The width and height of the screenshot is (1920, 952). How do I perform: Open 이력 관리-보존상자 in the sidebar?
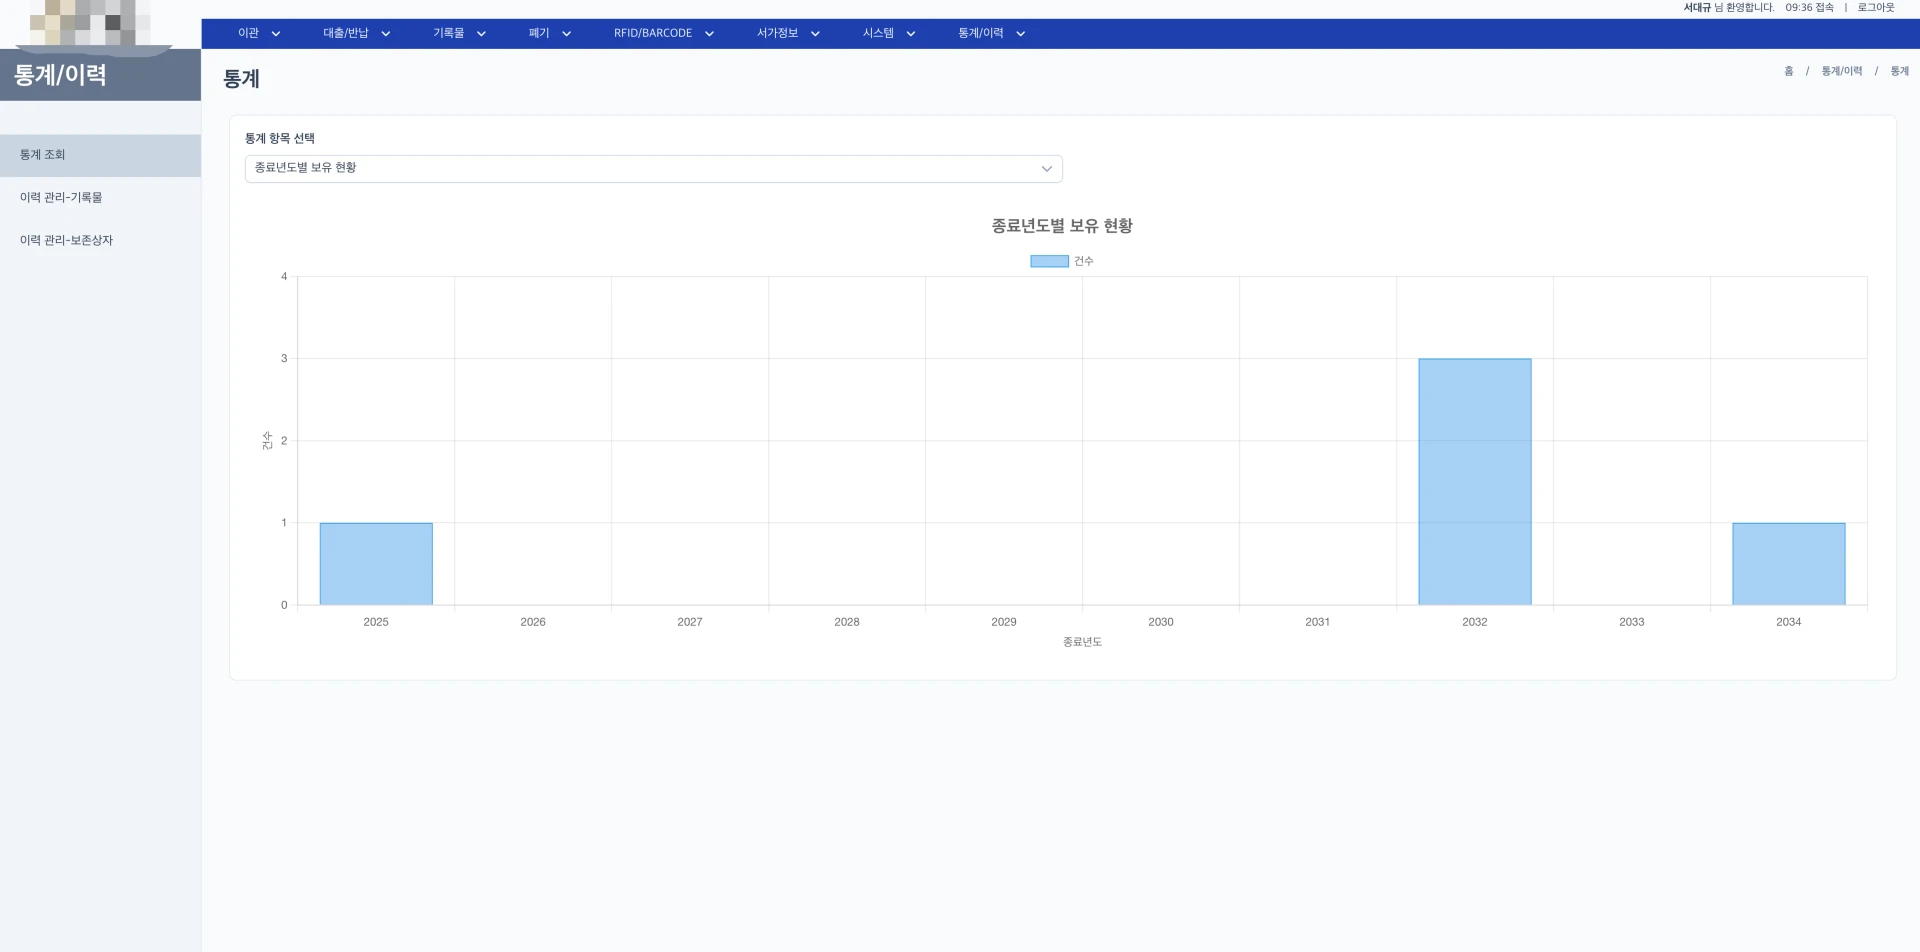click(x=66, y=241)
